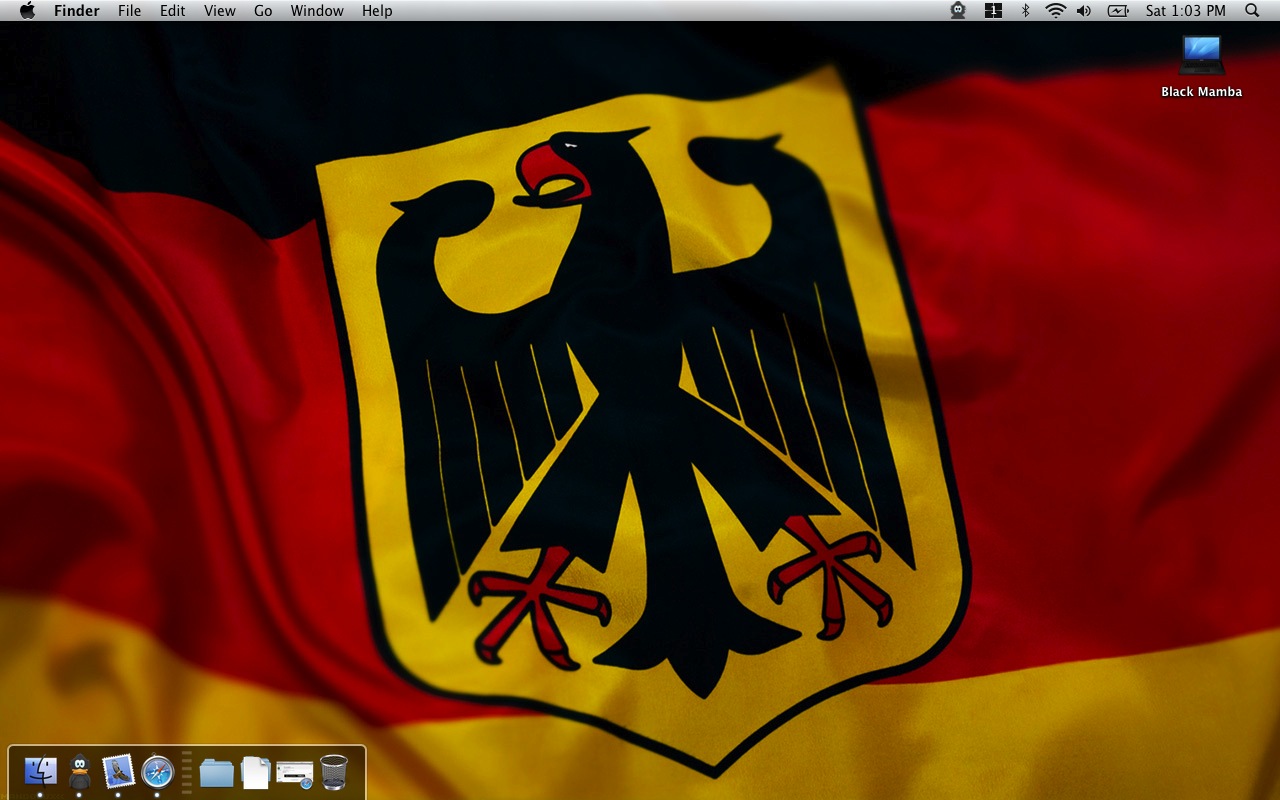Click the Adium duck menu bar icon
1280x800 pixels.
click(958, 11)
